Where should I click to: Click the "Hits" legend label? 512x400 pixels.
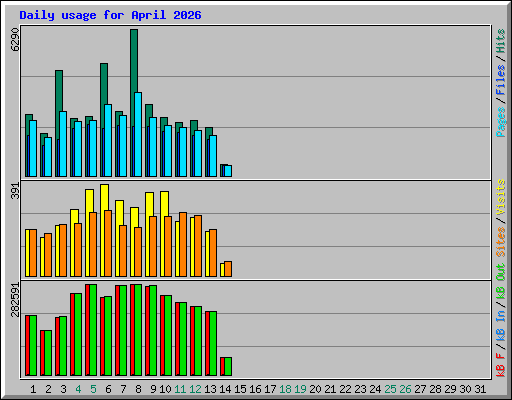(x=501, y=41)
